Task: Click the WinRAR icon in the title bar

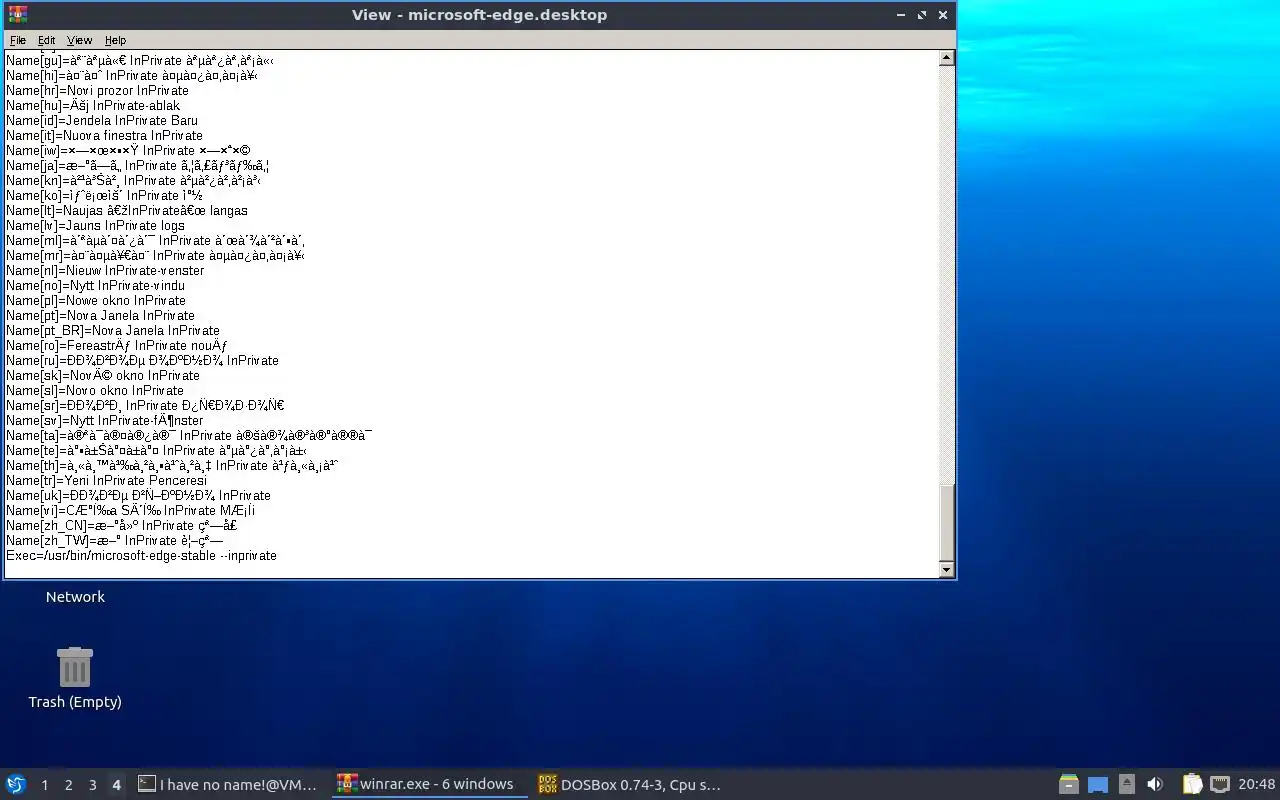Action: pos(17,14)
